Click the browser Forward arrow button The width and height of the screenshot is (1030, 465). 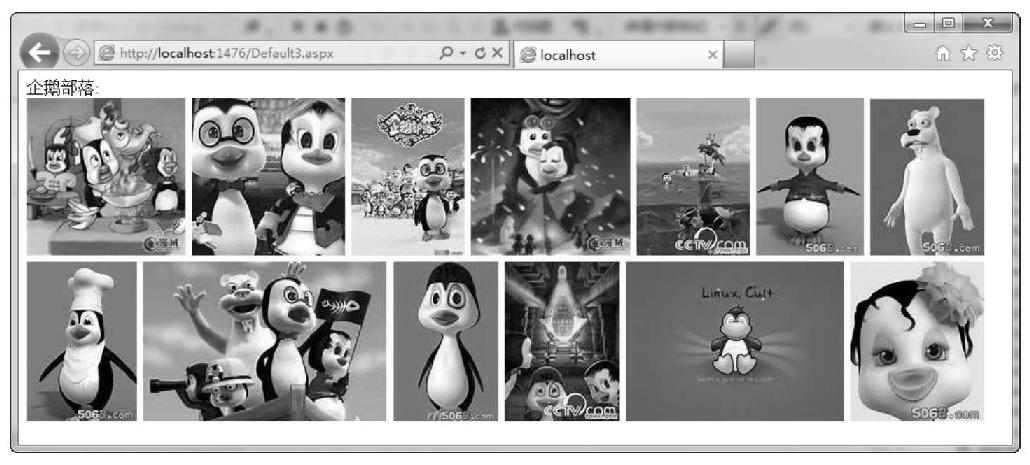[76, 53]
